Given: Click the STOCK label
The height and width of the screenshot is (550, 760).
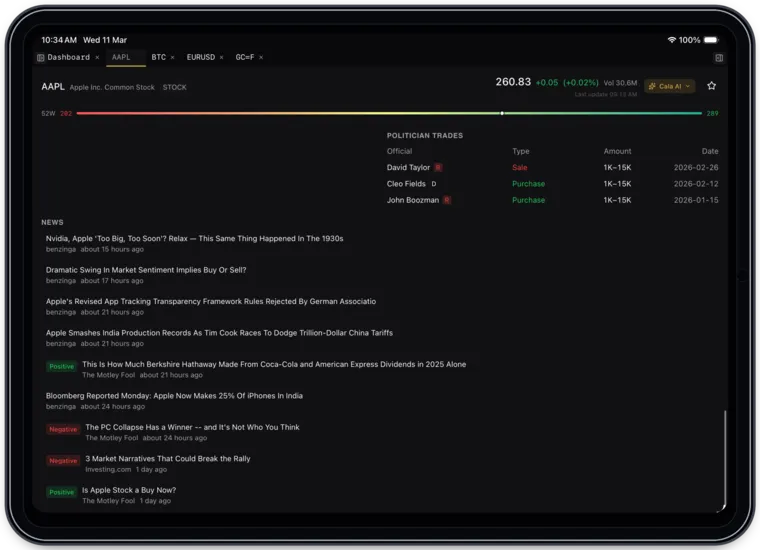Looking at the screenshot, I should 174,87.
